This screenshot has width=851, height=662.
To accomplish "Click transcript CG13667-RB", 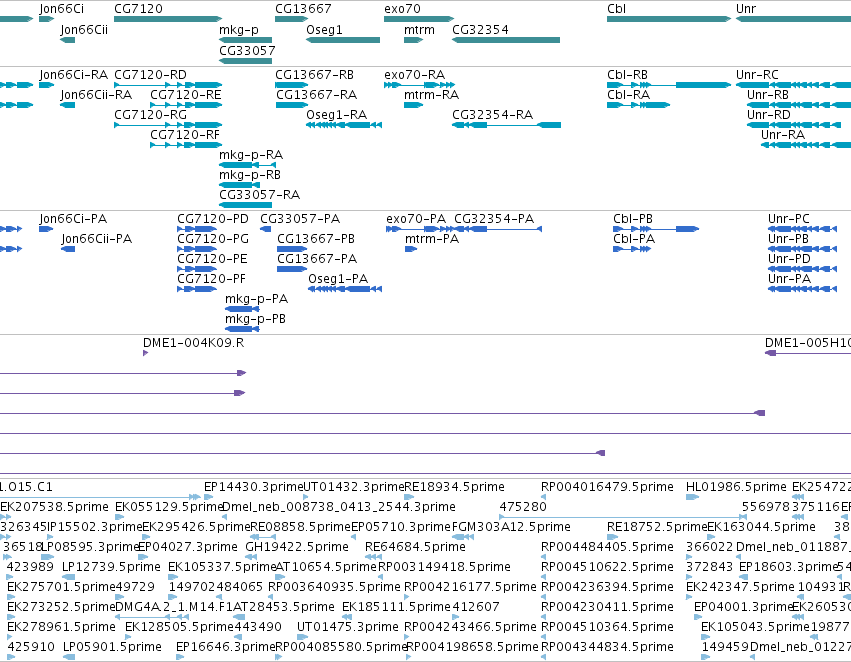I will click(x=291, y=85).
